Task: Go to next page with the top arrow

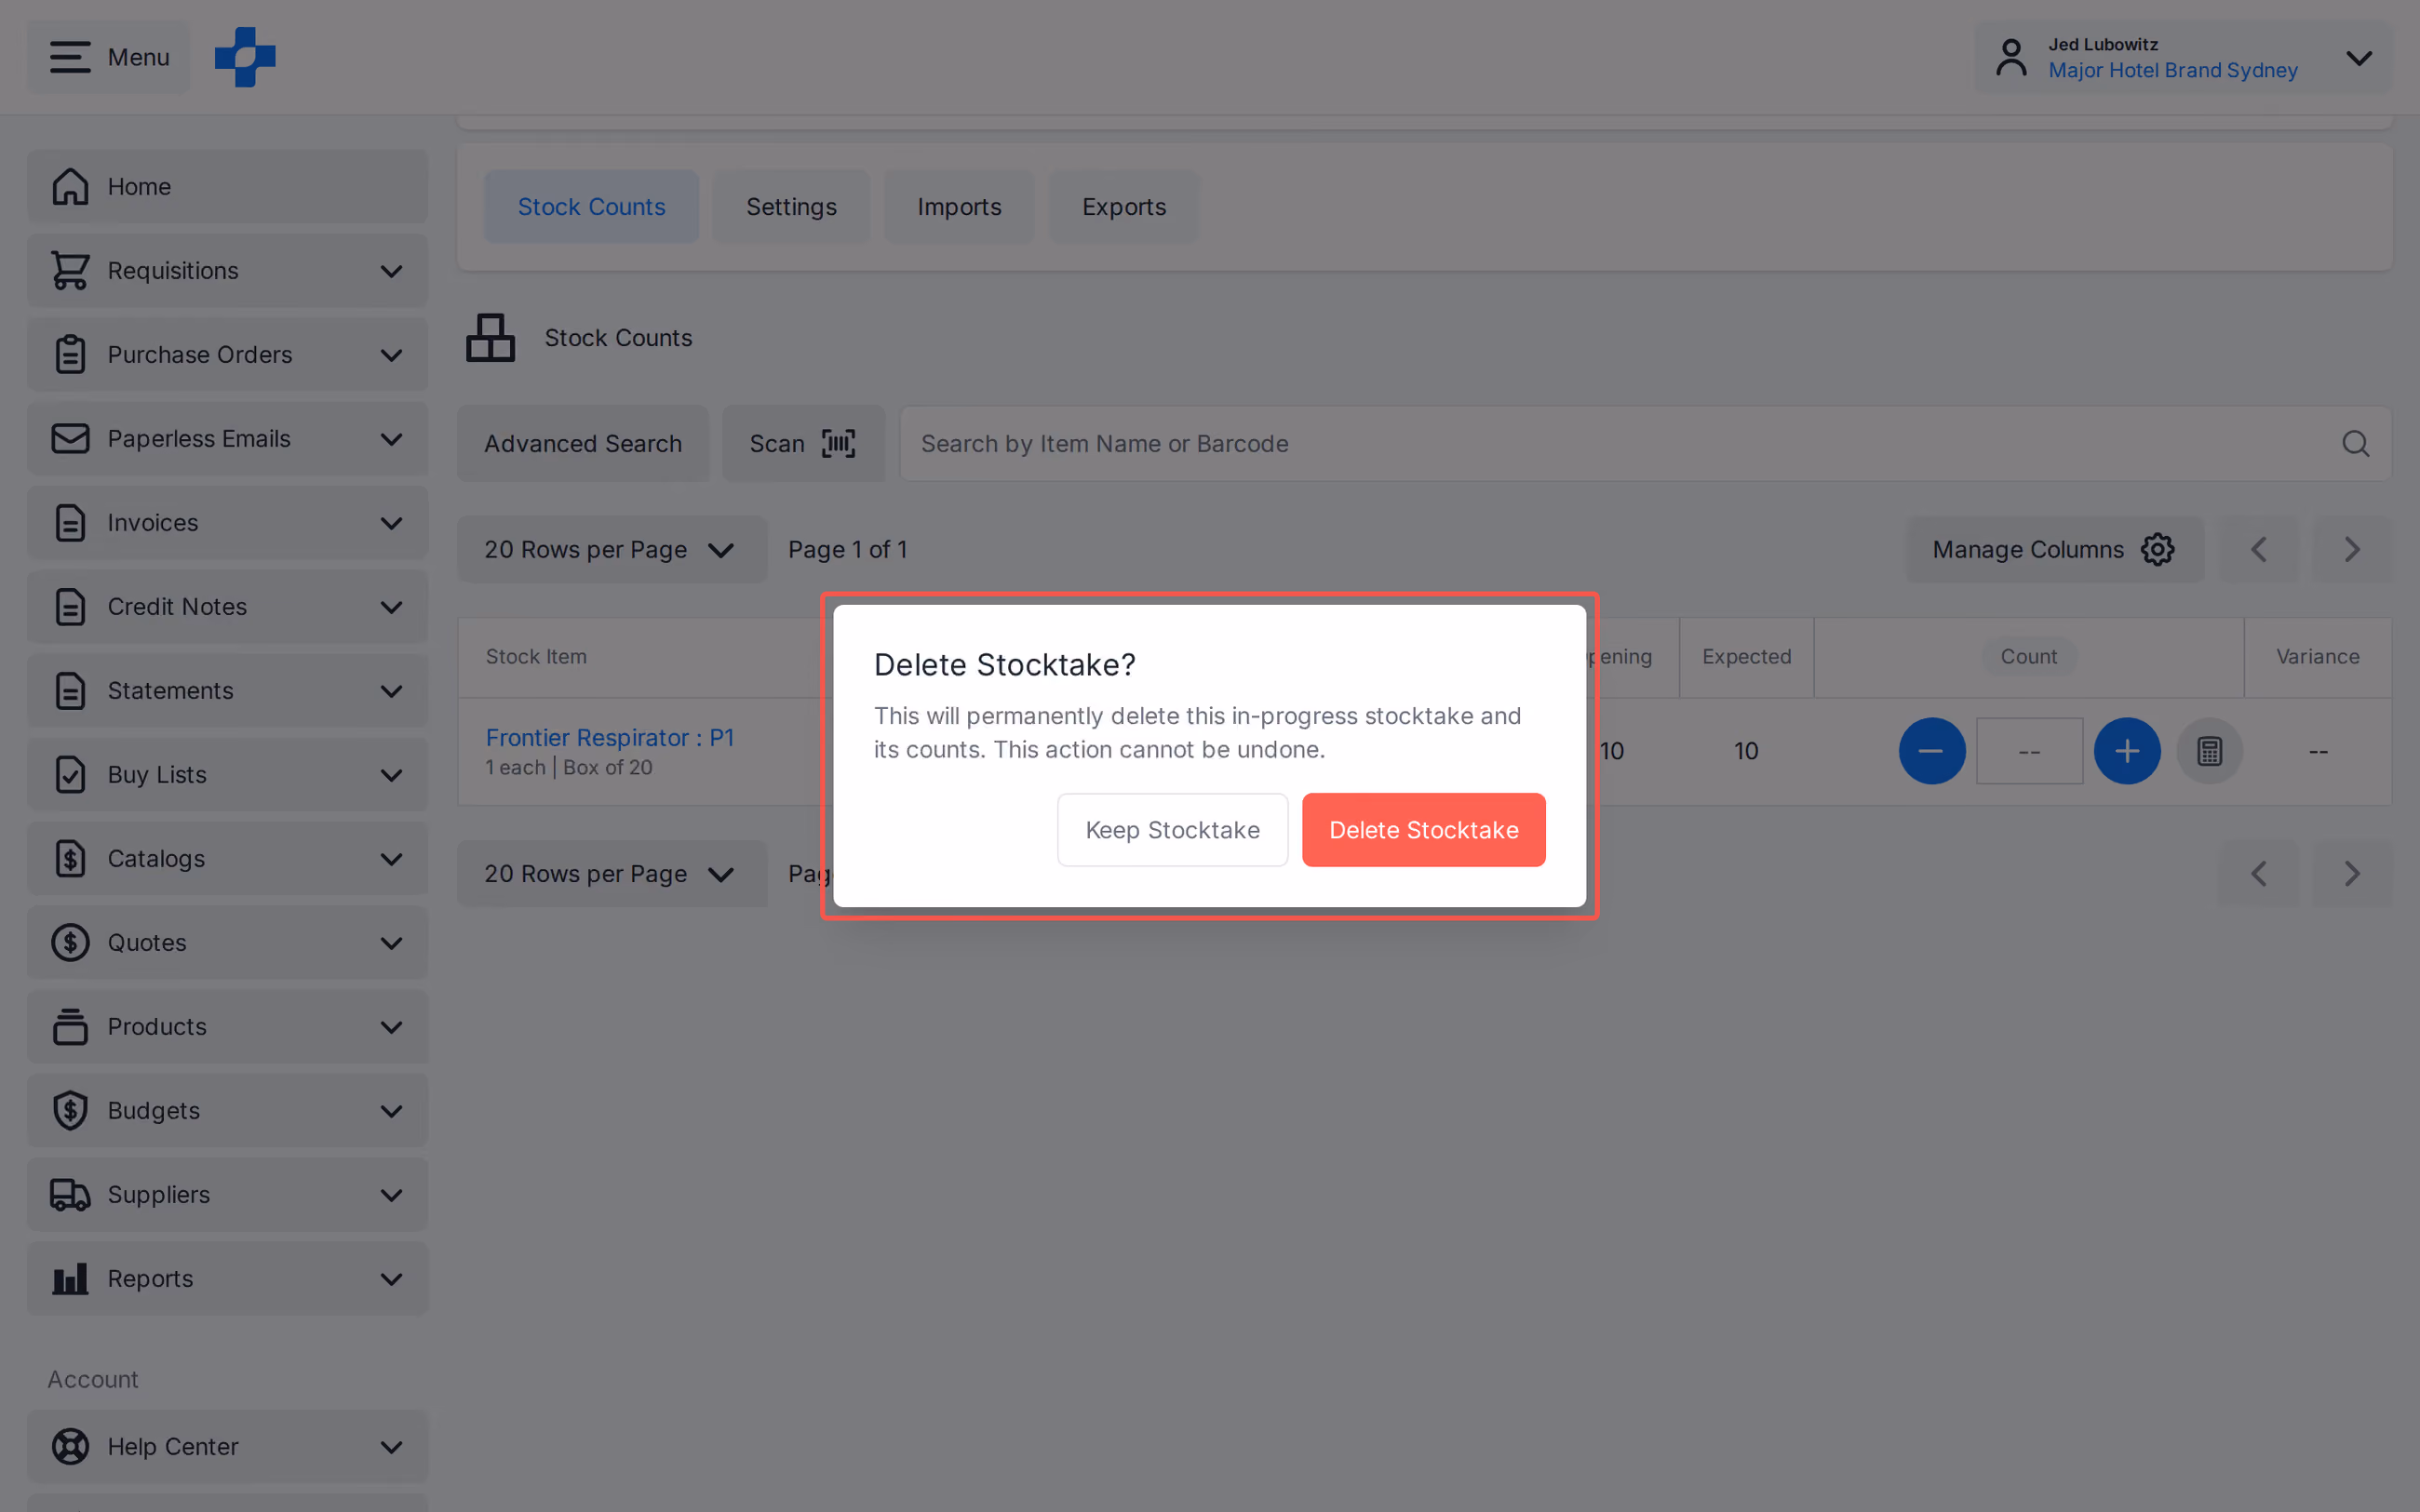Action: pos(2352,549)
